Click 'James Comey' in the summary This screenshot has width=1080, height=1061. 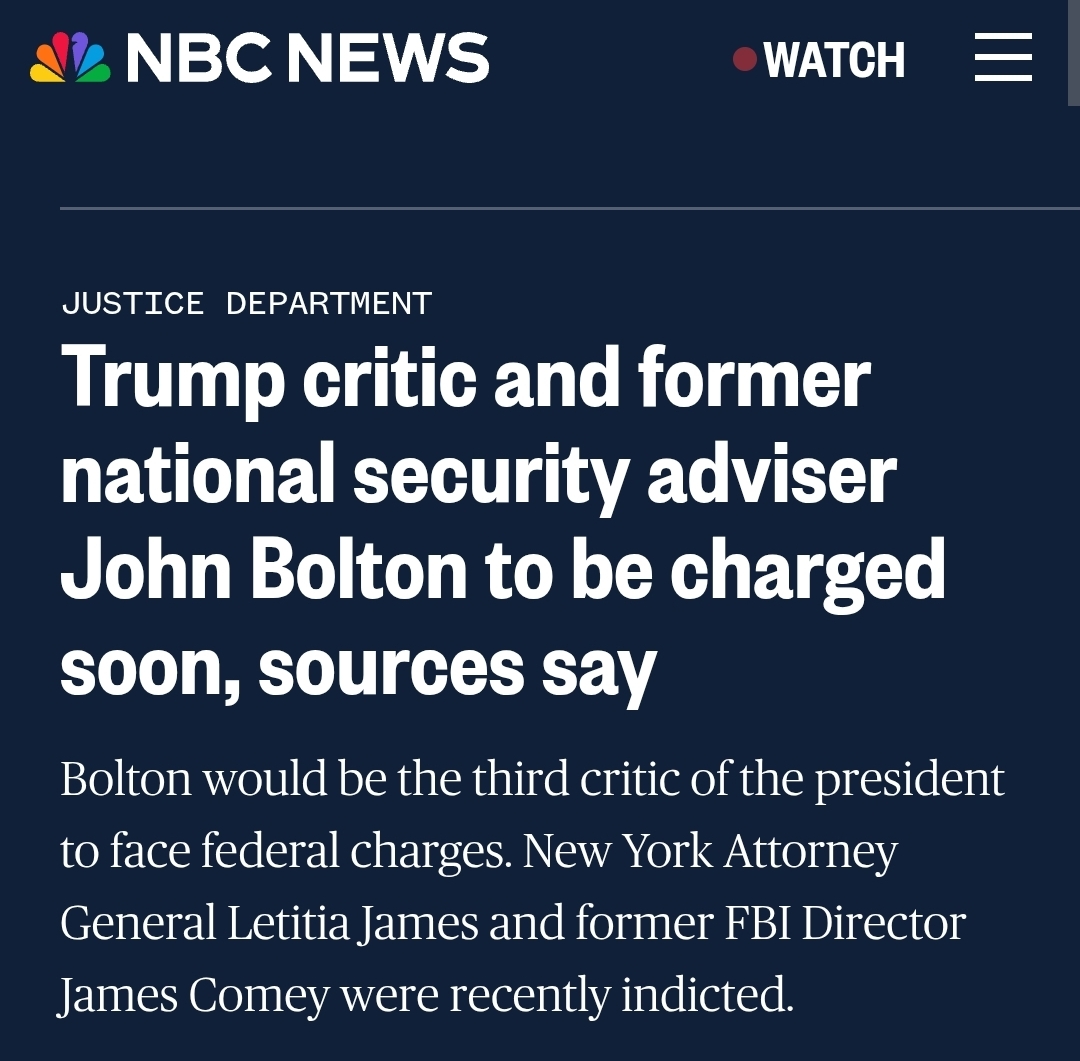(x=194, y=995)
